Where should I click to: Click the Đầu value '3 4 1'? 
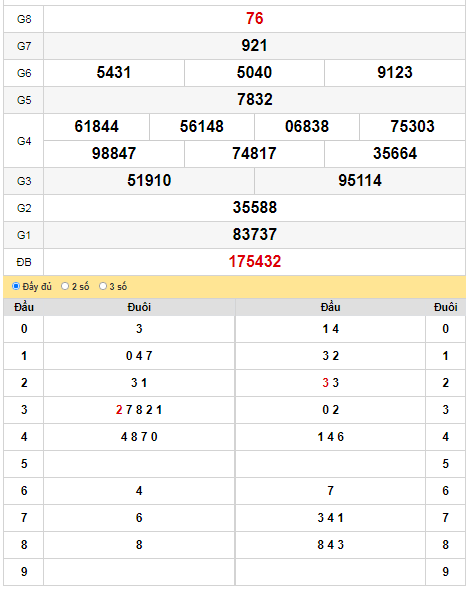point(330,518)
